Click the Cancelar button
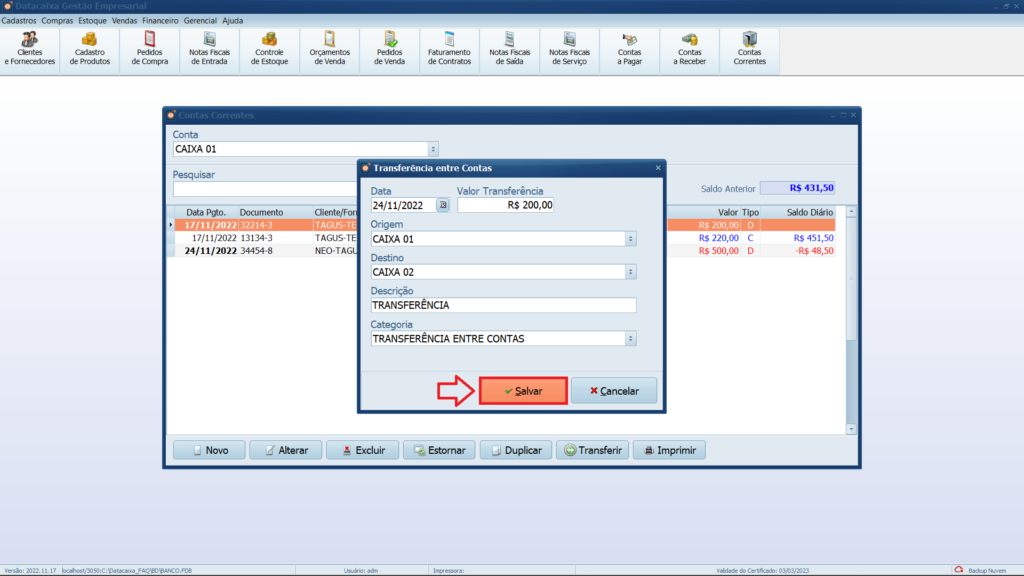This screenshot has width=1024, height=576. [x=614, y=391]
